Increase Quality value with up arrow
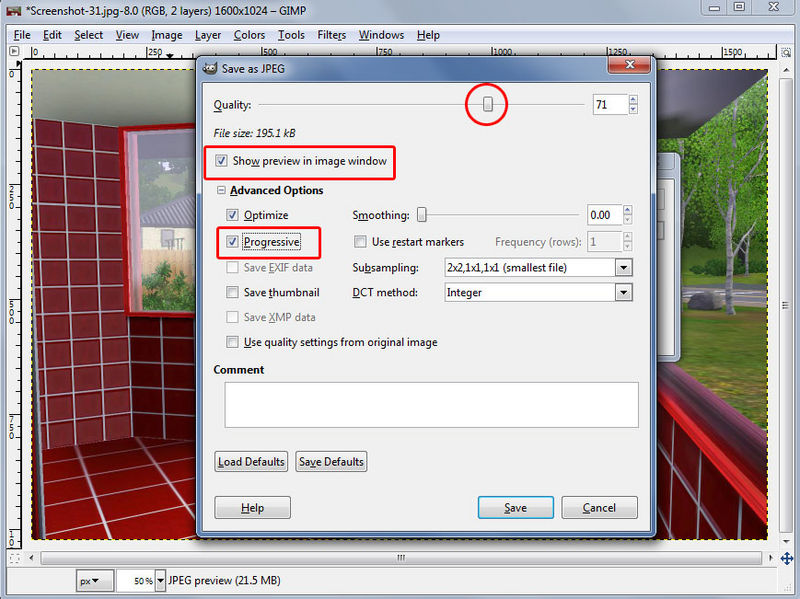 click(x=632, y=99)
